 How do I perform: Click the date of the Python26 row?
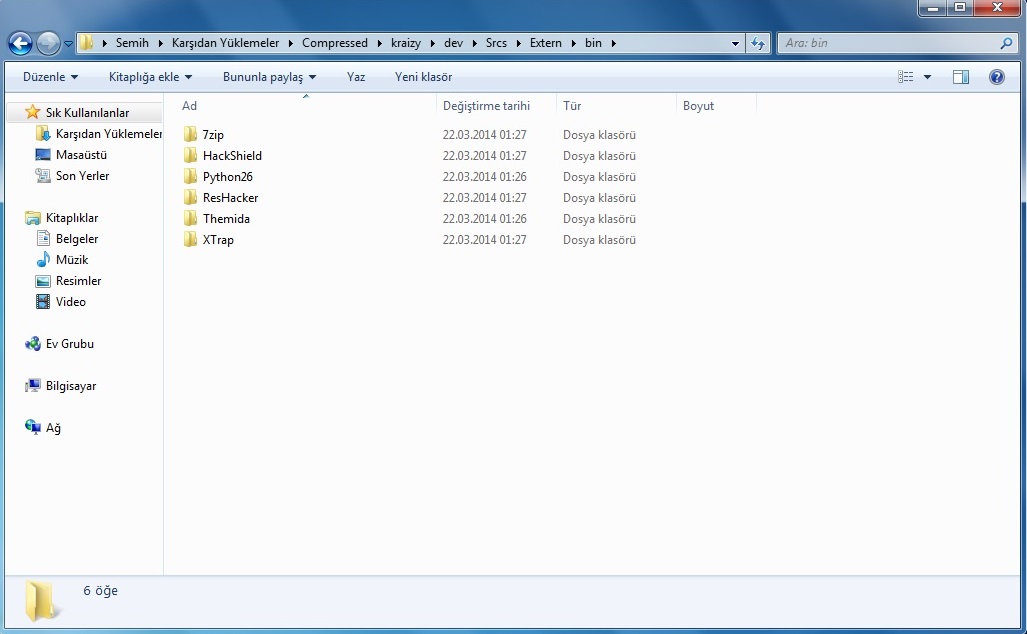point(484,177)
